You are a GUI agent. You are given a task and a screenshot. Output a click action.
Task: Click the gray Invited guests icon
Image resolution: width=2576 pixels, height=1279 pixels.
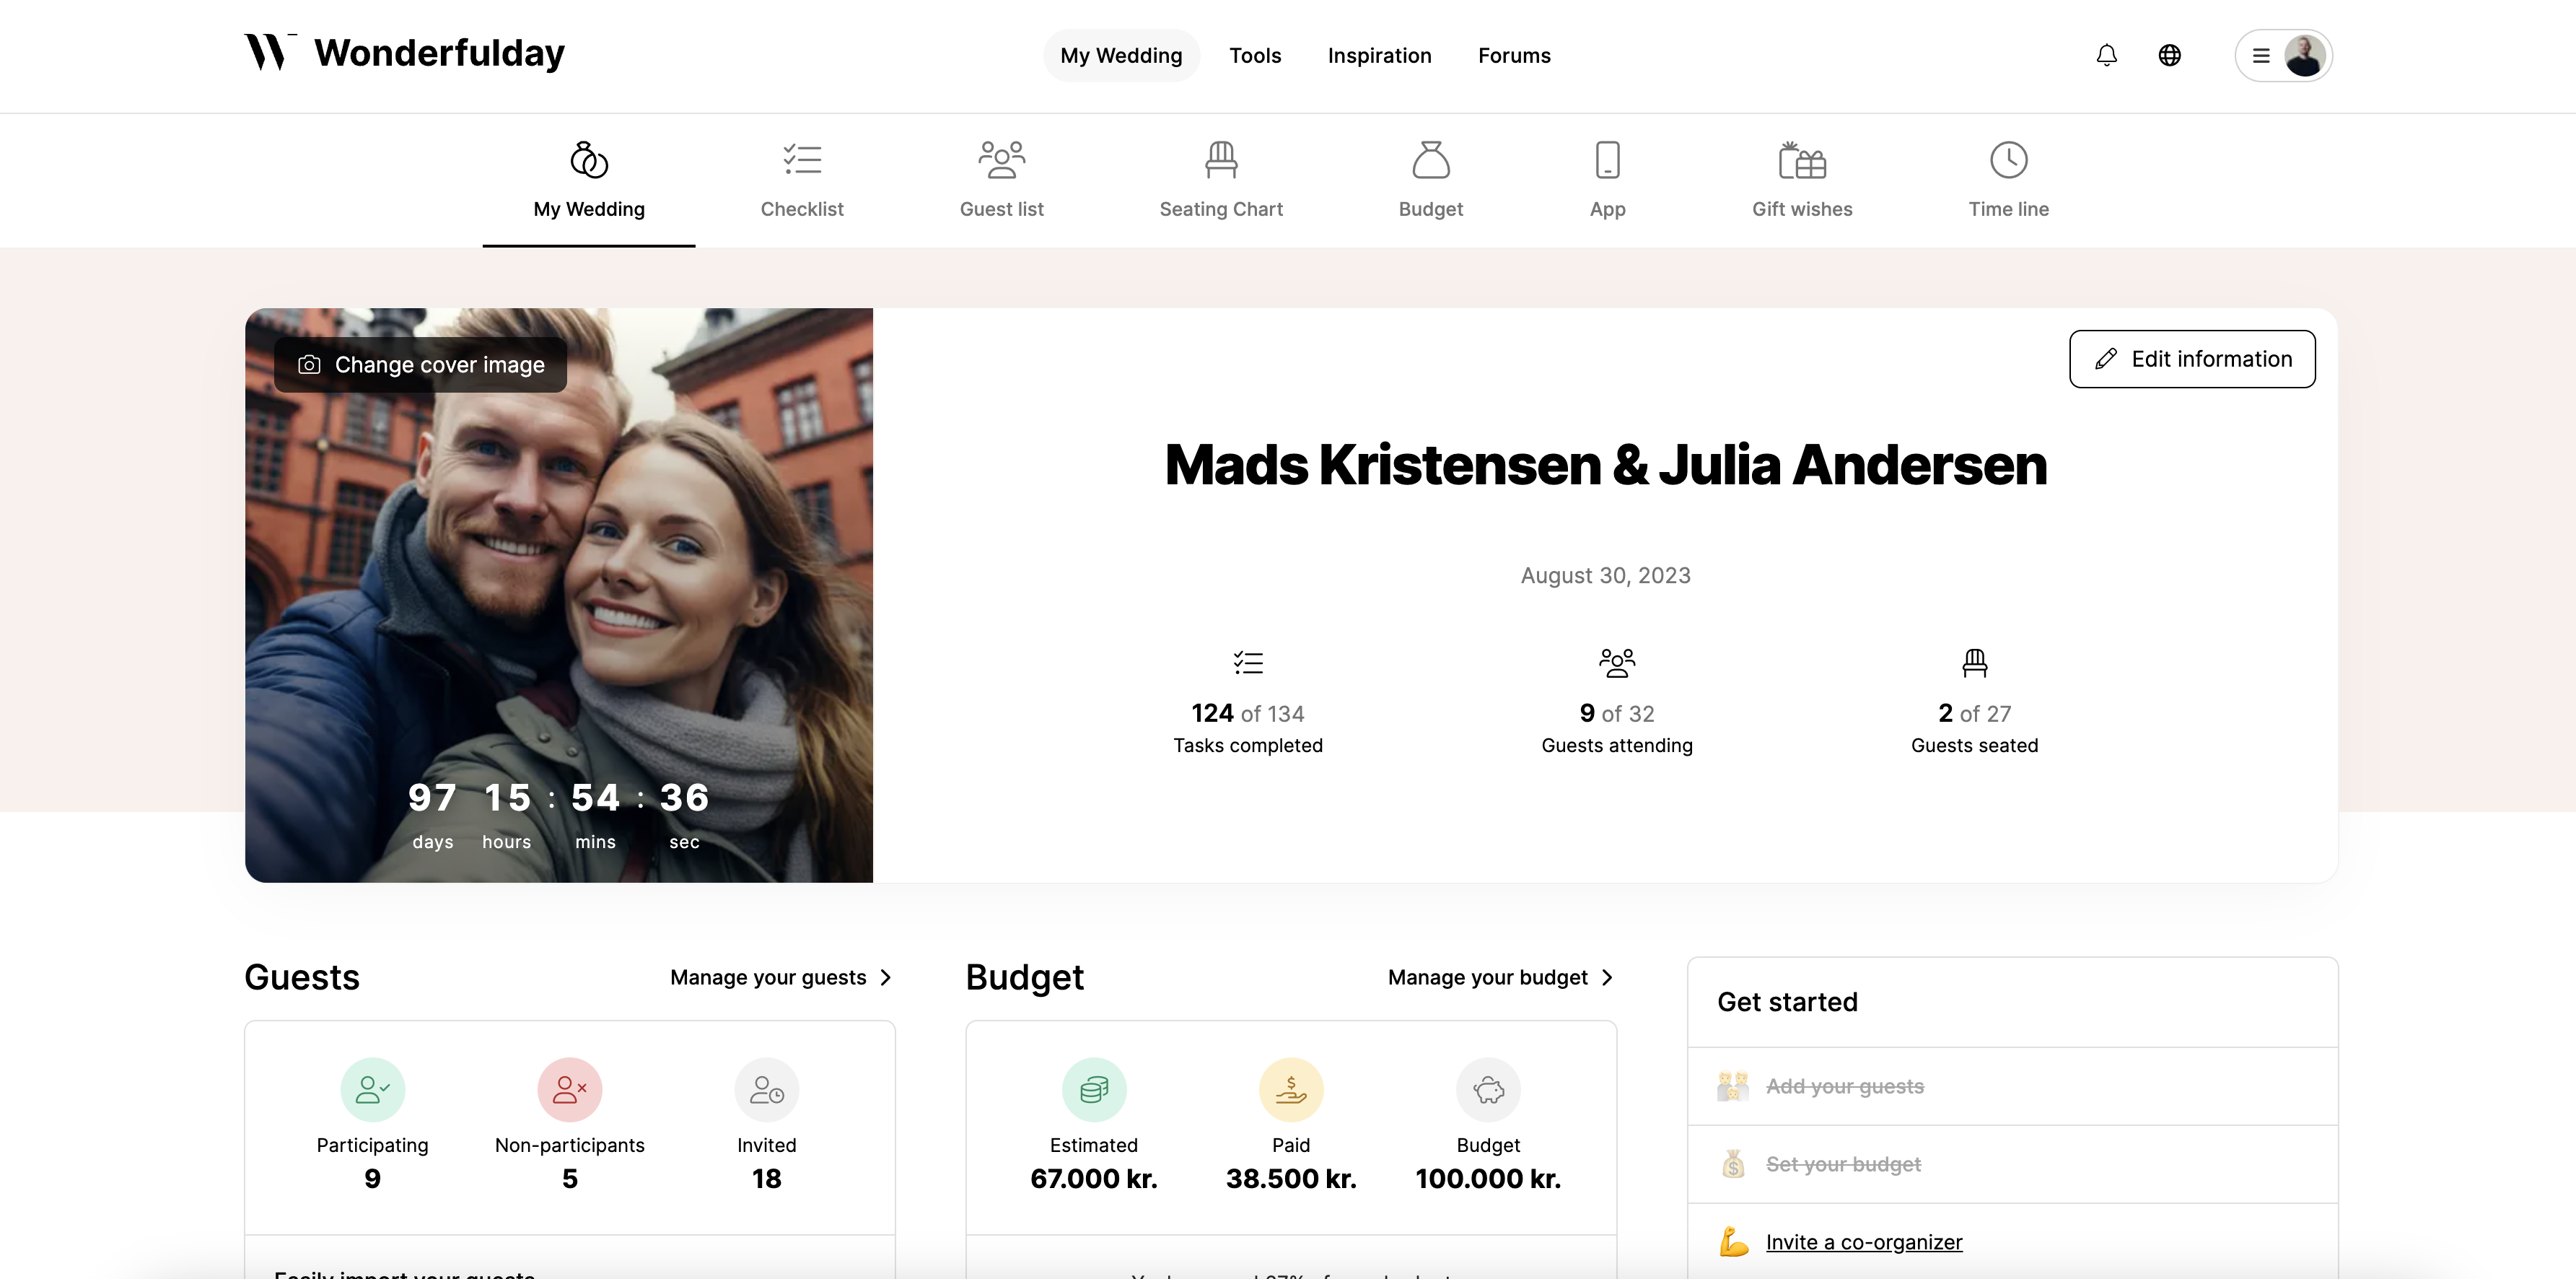coord(766,1089)
